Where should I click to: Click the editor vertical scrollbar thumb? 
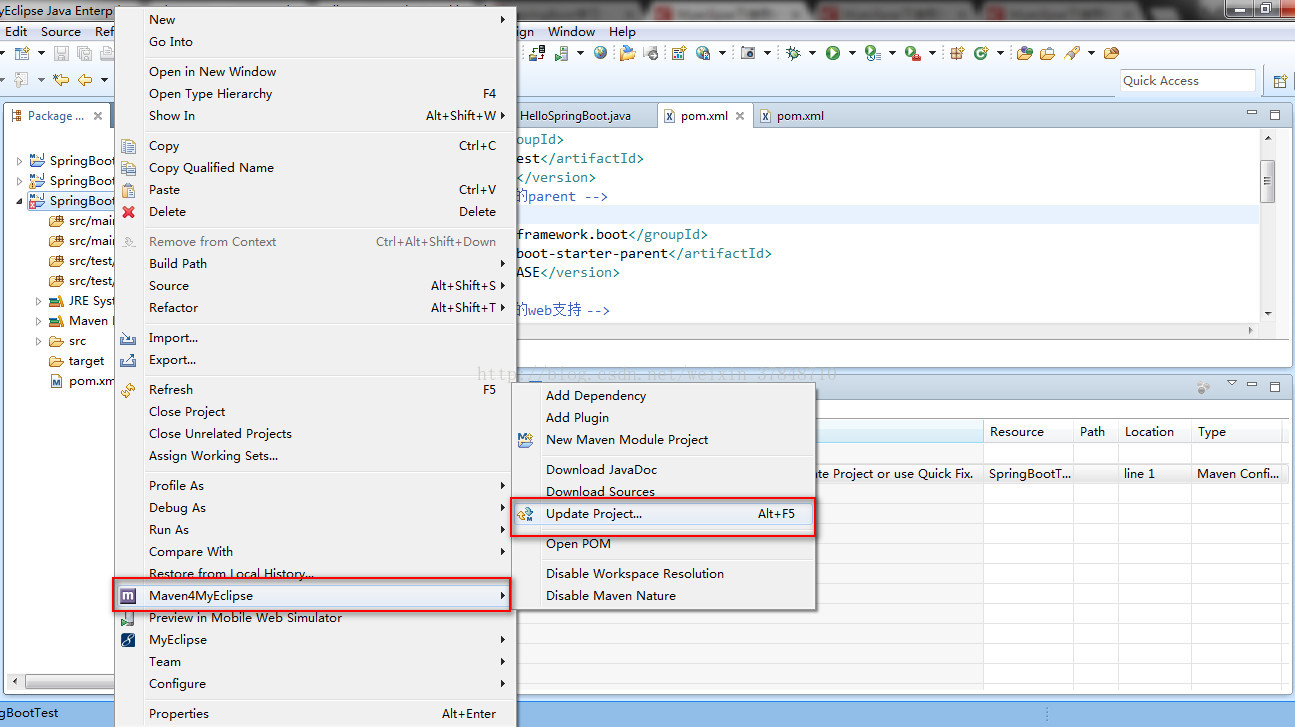point(1267,181)
